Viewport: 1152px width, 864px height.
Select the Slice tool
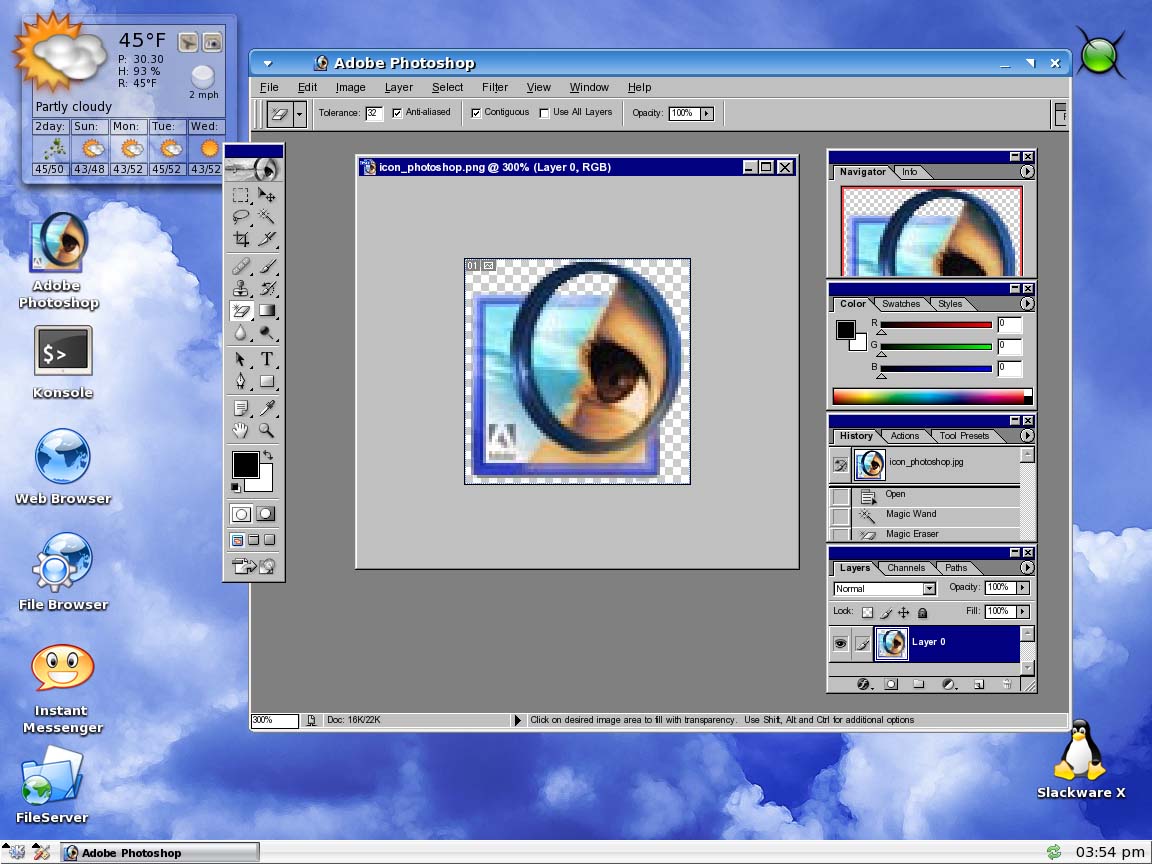pos(267,239)
